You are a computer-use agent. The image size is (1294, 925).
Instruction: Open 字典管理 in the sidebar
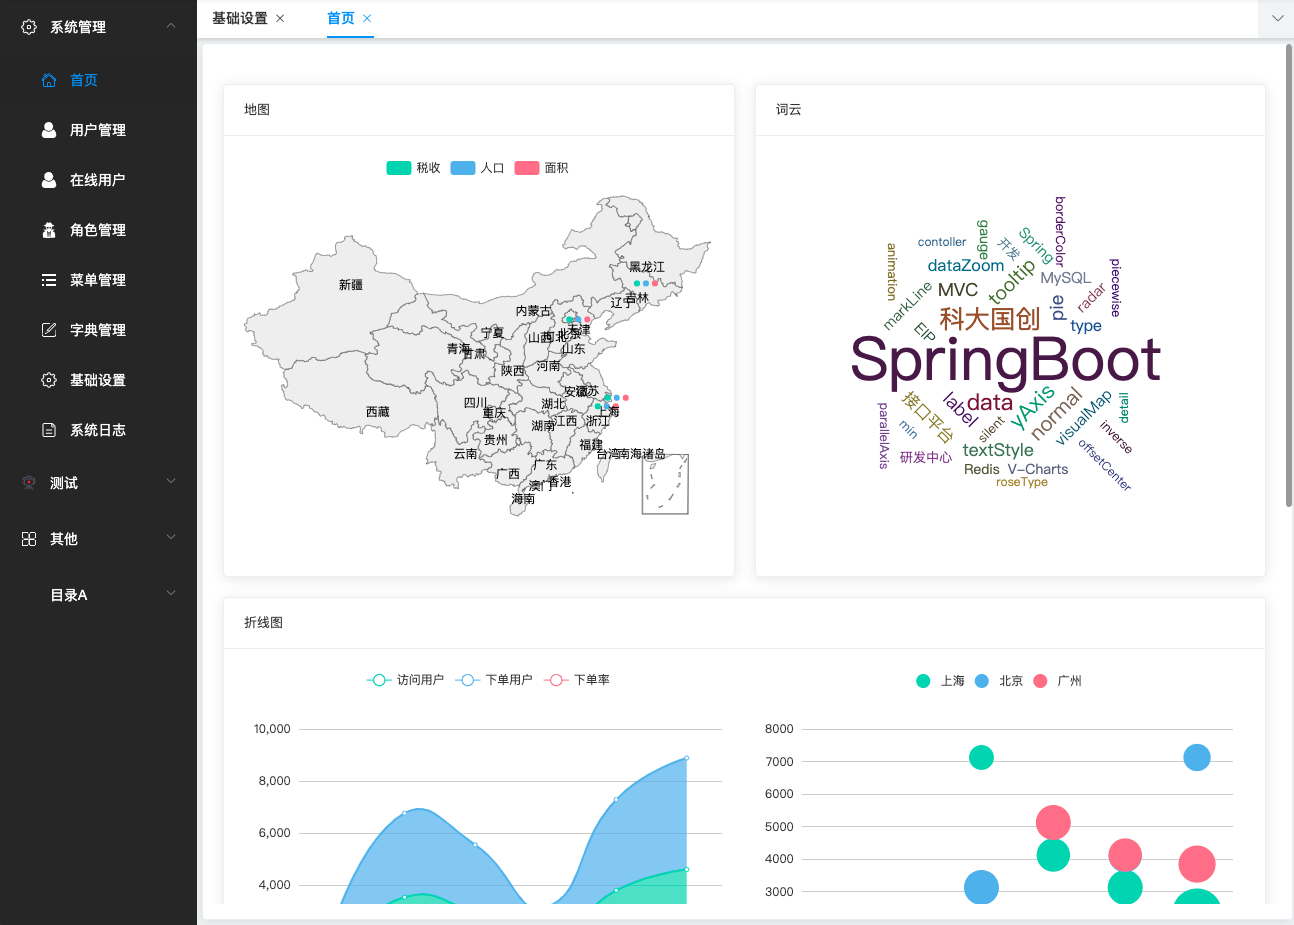[x=98, y=330]
